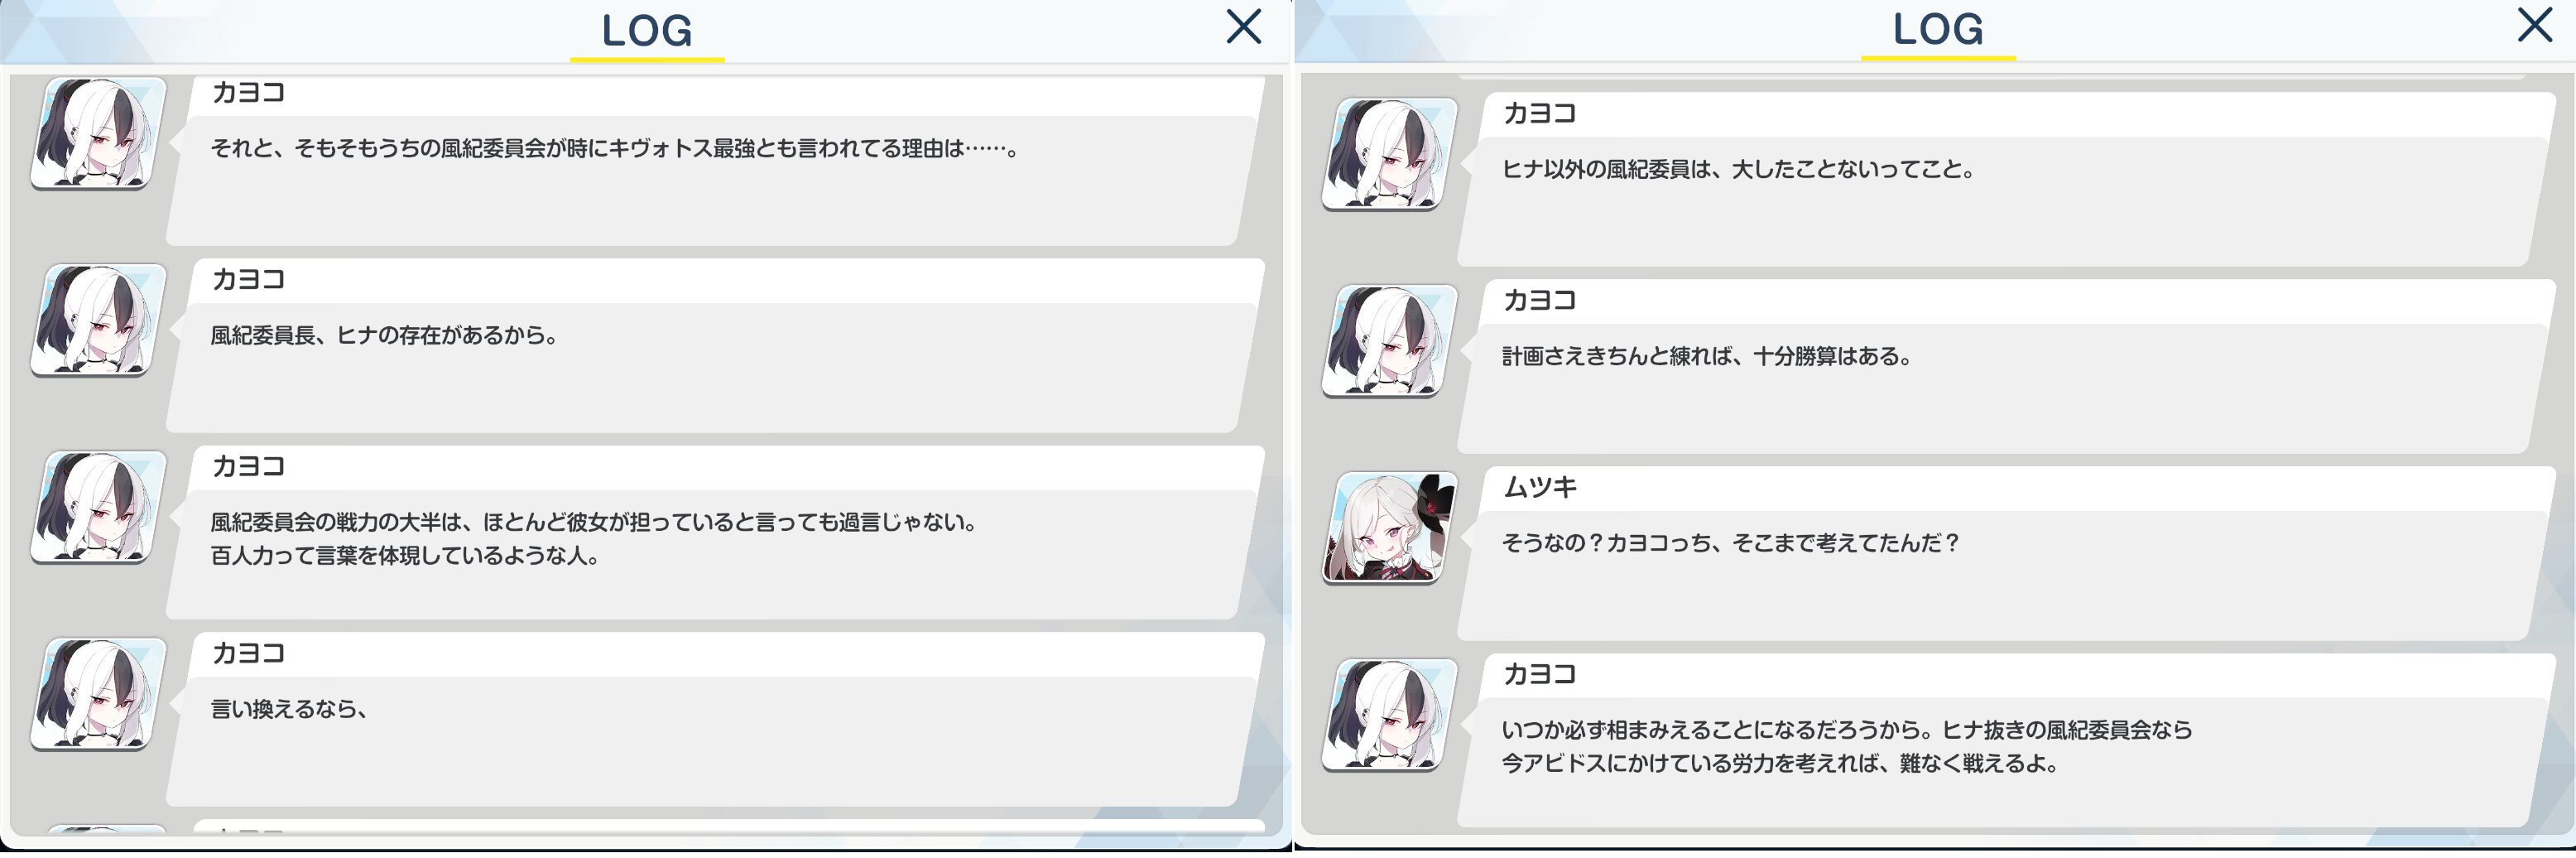
Task: Click the ムツキ speaker name label
Action: point(1540,488)
